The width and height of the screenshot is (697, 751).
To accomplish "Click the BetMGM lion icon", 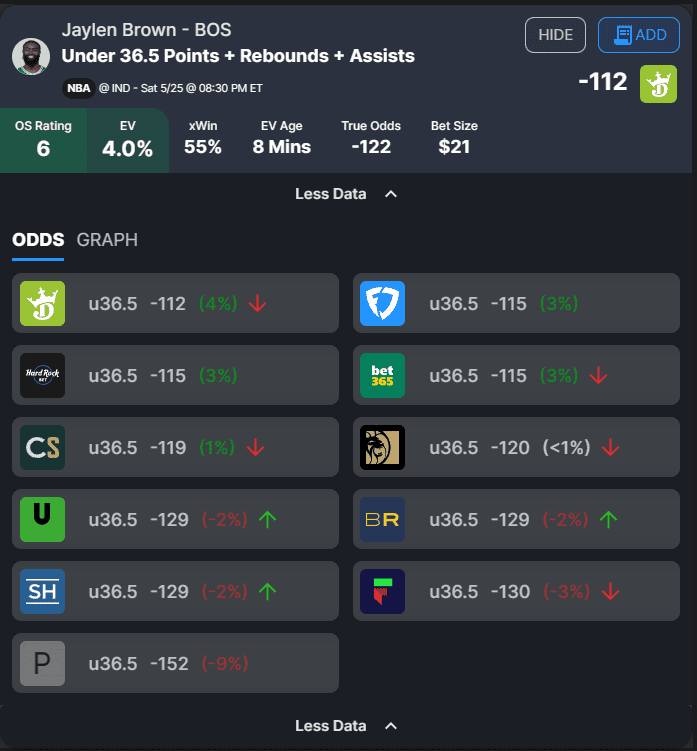I will click(382, 447).
